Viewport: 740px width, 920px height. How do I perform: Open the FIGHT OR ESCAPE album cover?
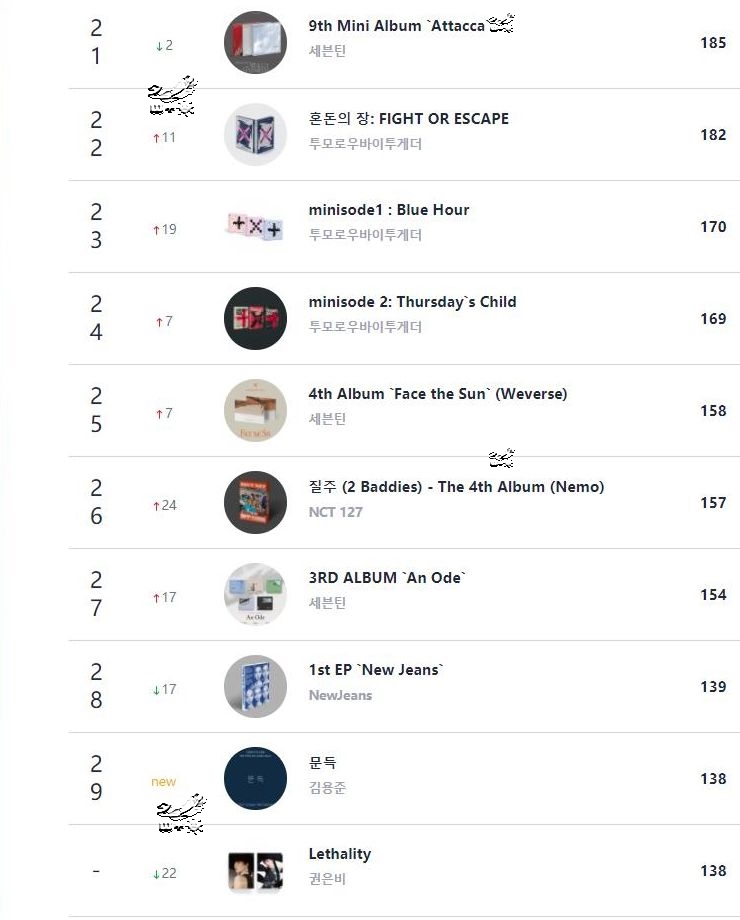coord(255,135)
